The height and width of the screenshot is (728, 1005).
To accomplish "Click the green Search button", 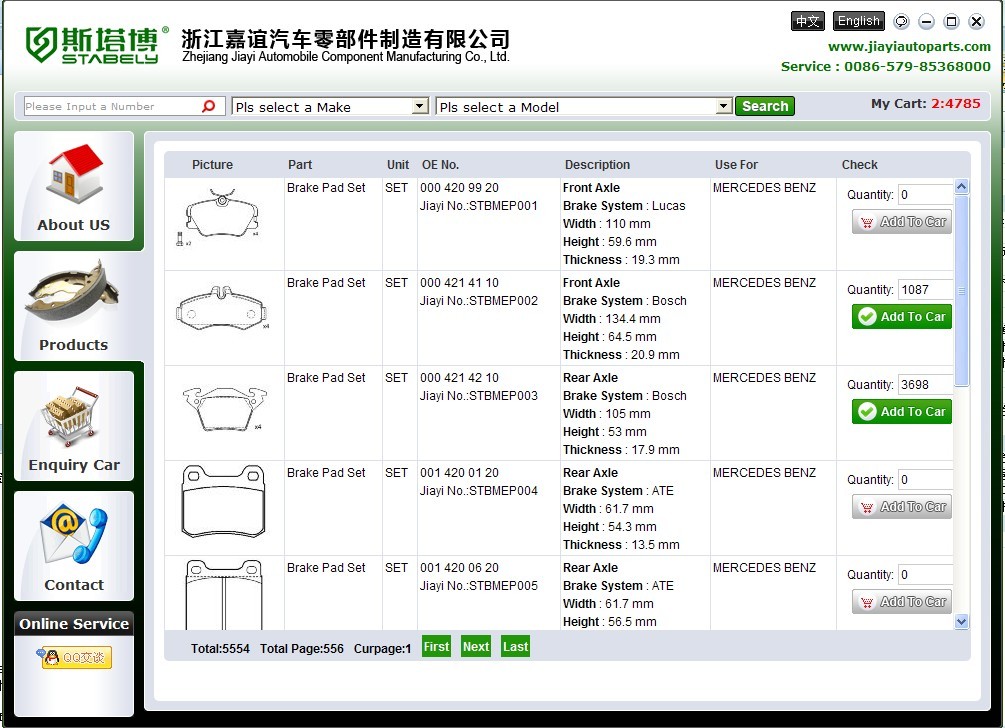I will [765, 106].
